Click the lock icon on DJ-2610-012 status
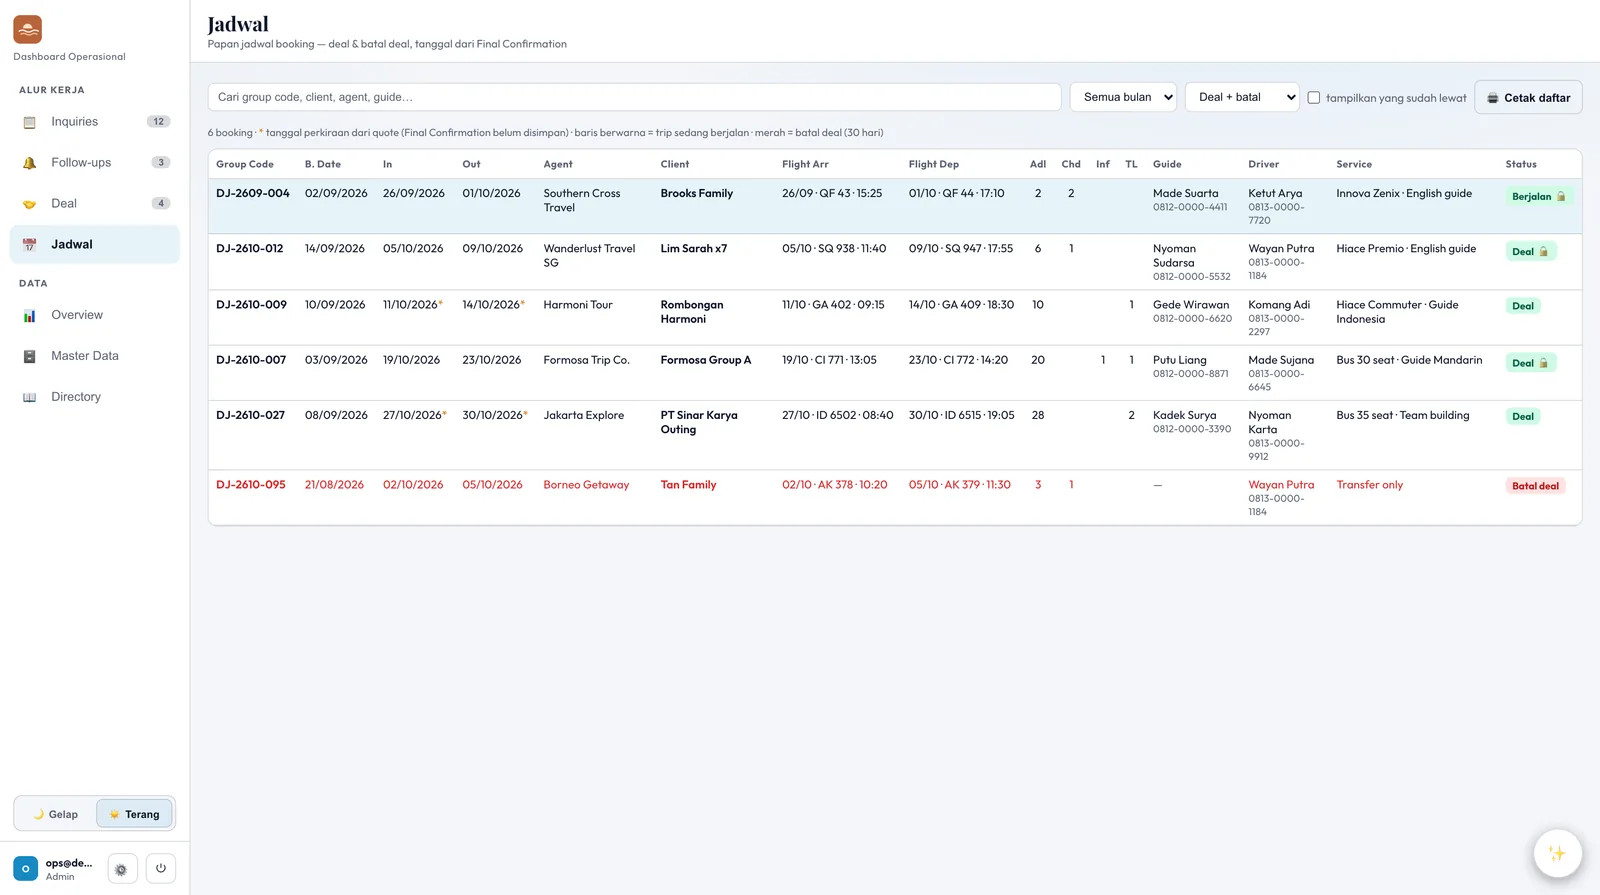 click(x=1543, y=252)
